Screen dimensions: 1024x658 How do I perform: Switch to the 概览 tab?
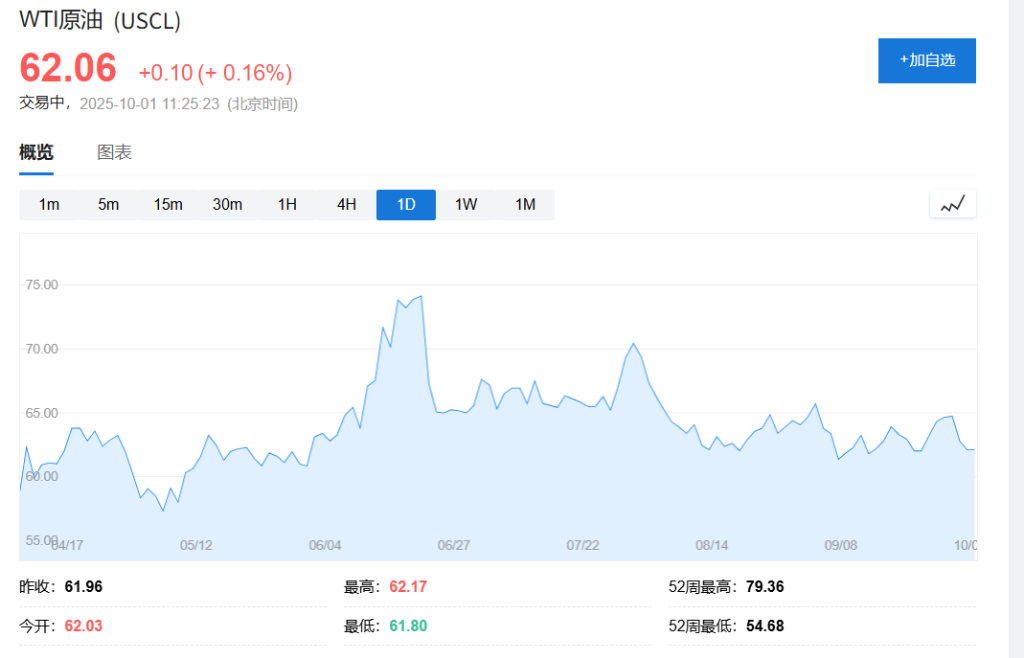(36, 153)
